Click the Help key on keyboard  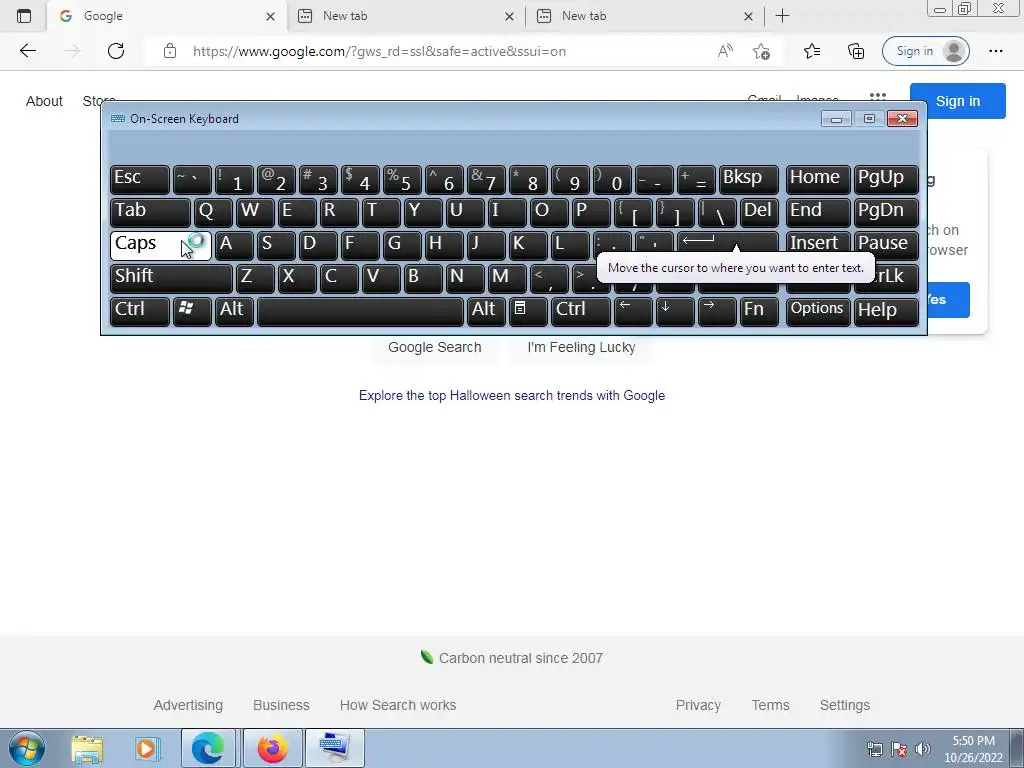coord(886,312)
